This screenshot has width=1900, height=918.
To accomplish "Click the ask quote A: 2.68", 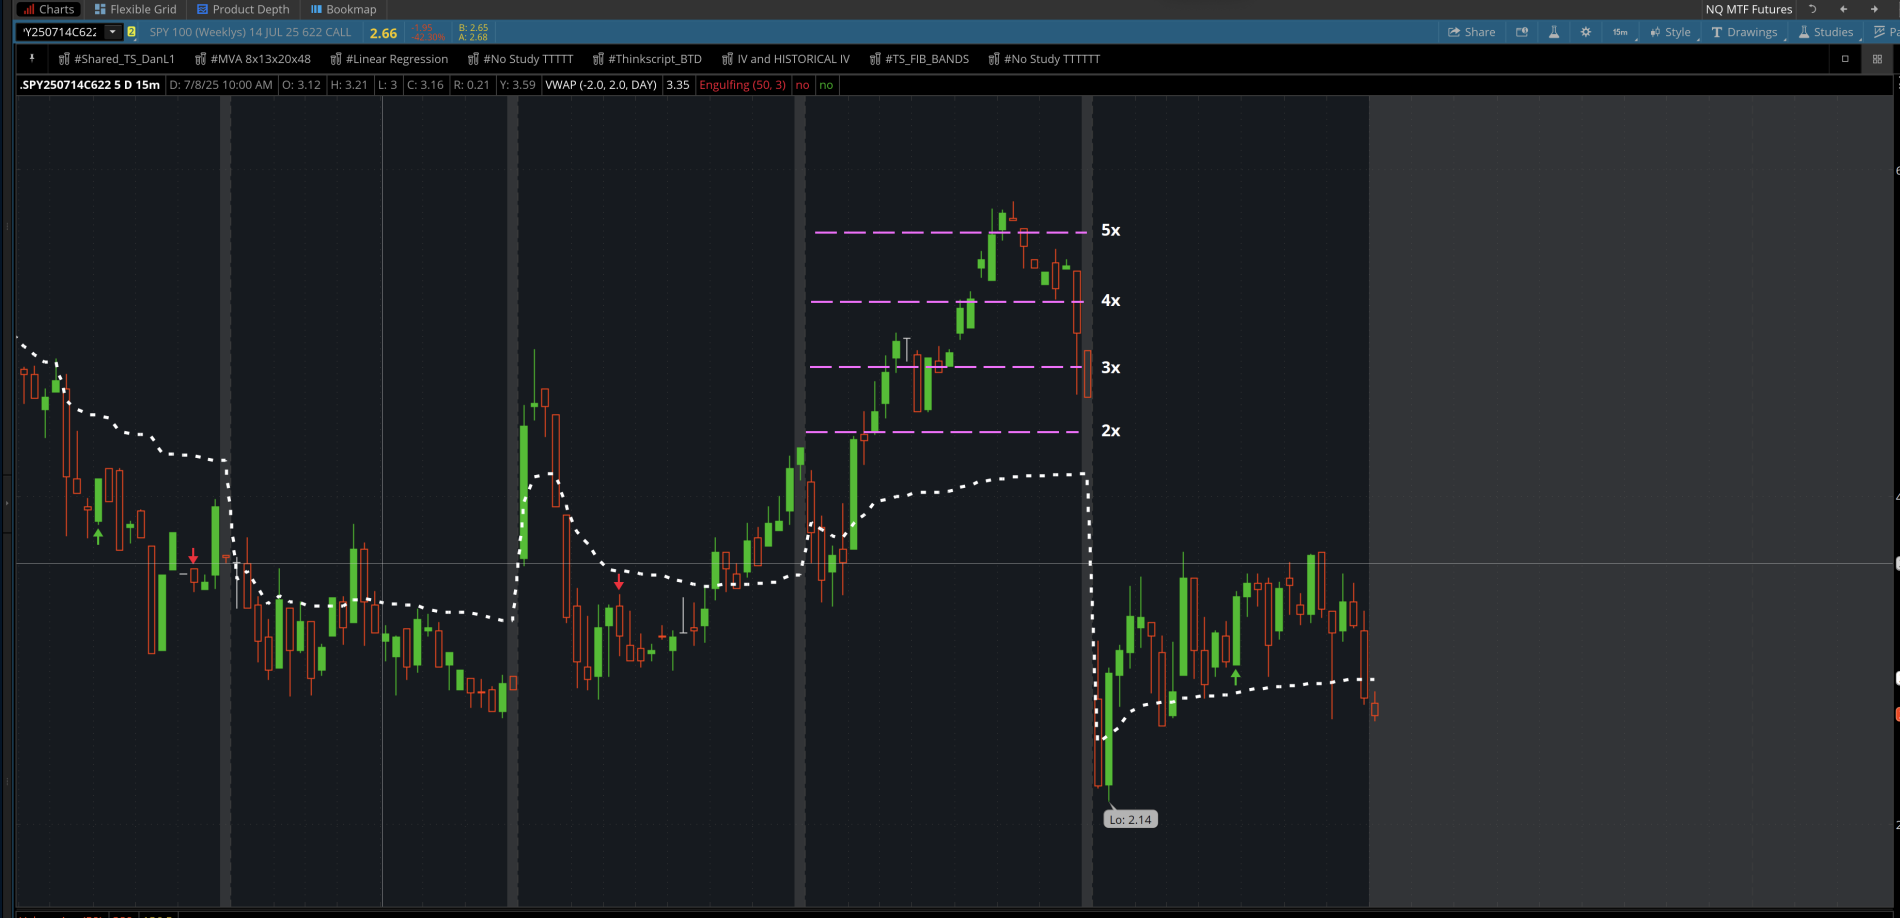I will coord(473,37).
